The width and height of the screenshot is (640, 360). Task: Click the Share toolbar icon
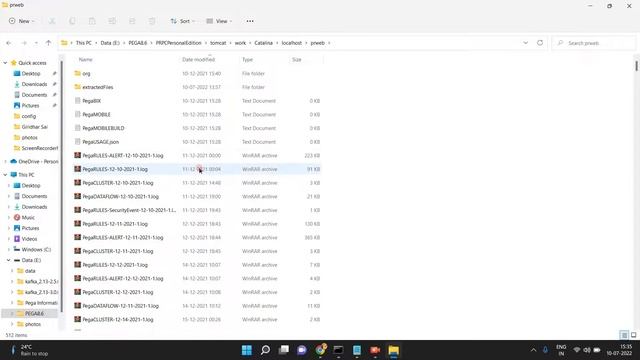pos(132,21)
